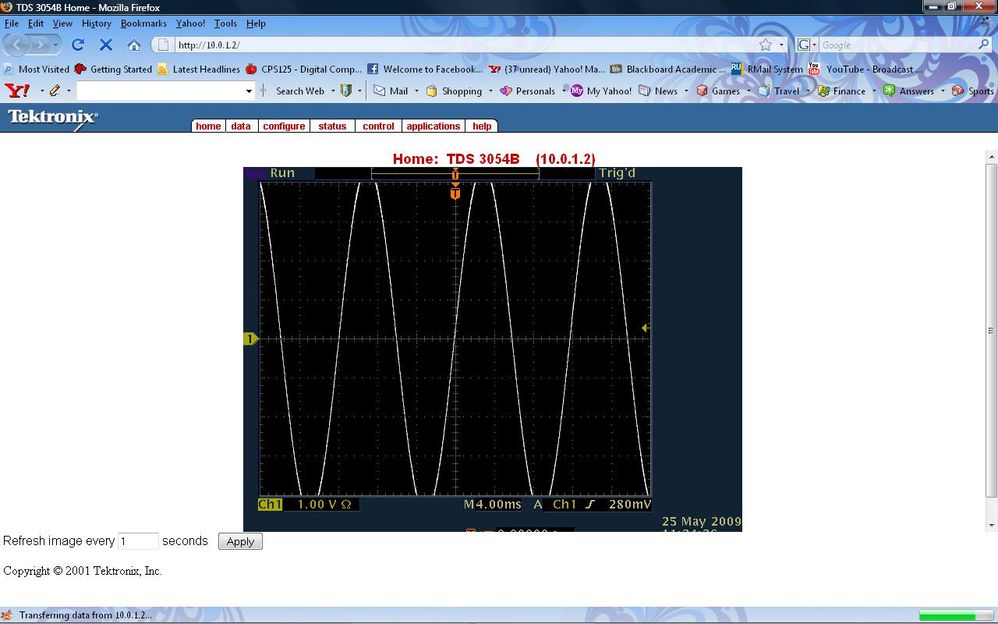The width and height of the screenshot is (998, 624).
Task: Expand the Games toolbar dropdown arrow
Action: [x=748, y=91]
